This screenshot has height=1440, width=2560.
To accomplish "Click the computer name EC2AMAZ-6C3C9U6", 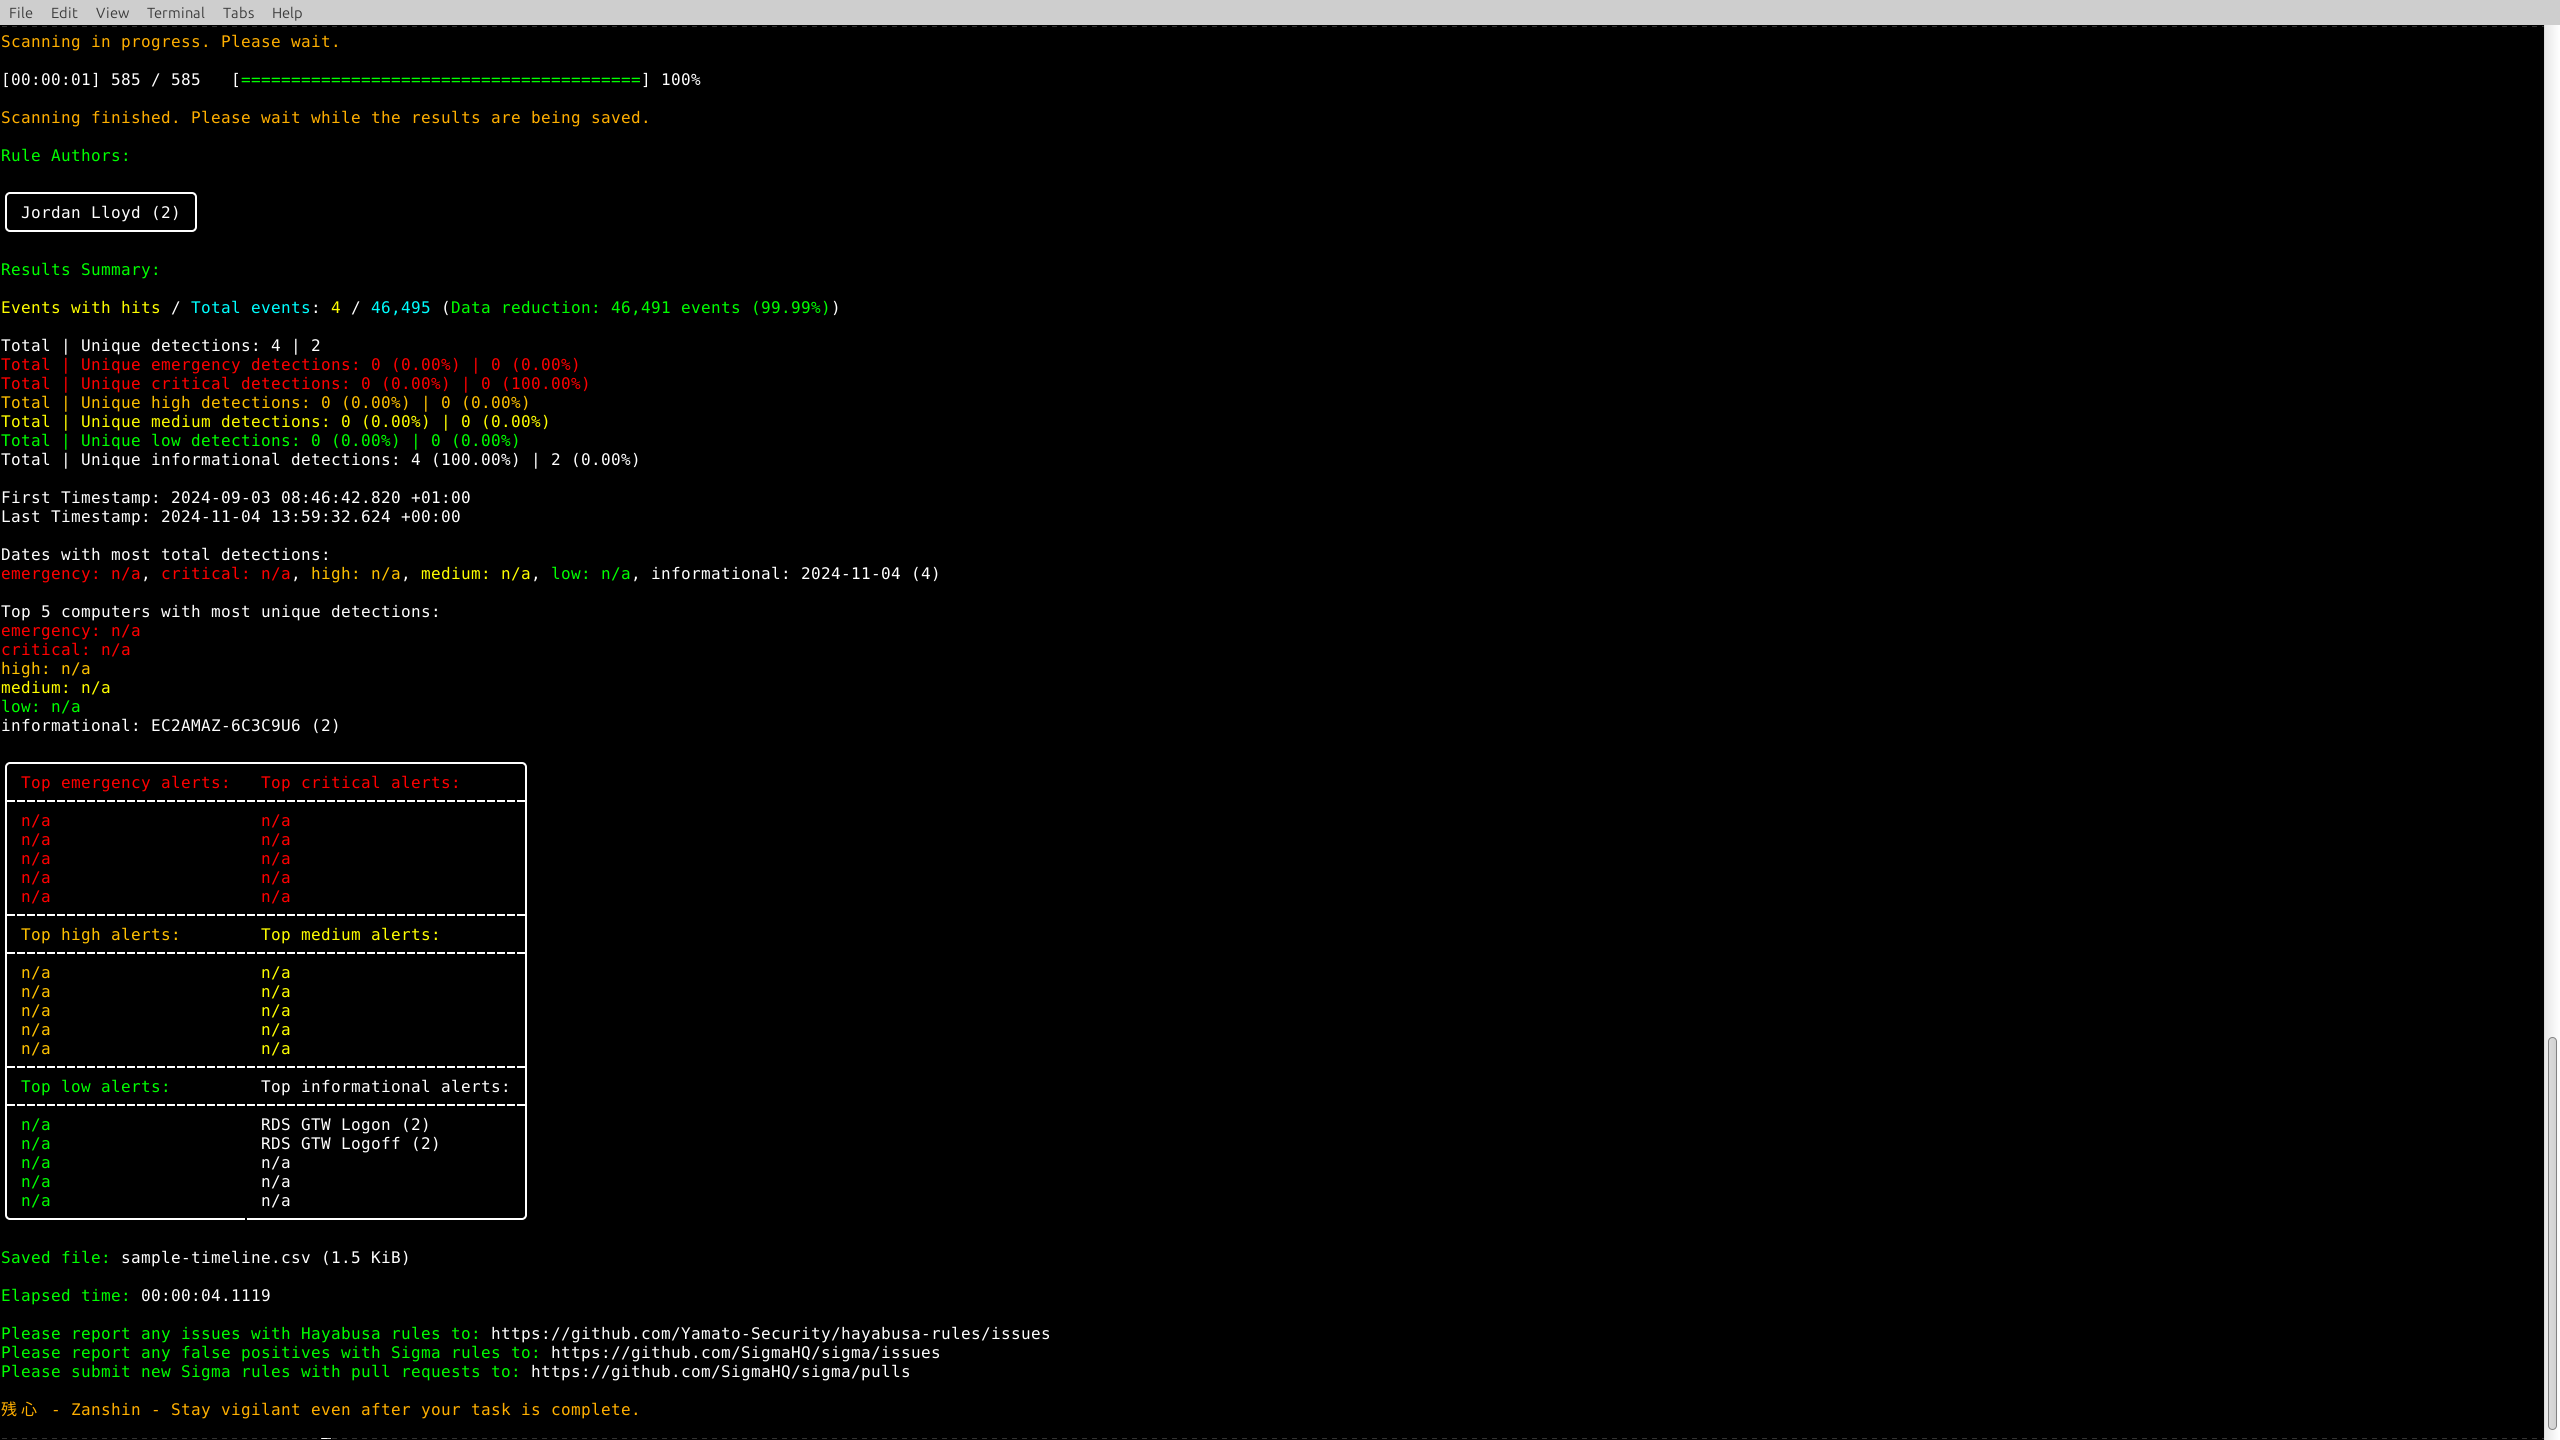I will click(x=226, y=726).
